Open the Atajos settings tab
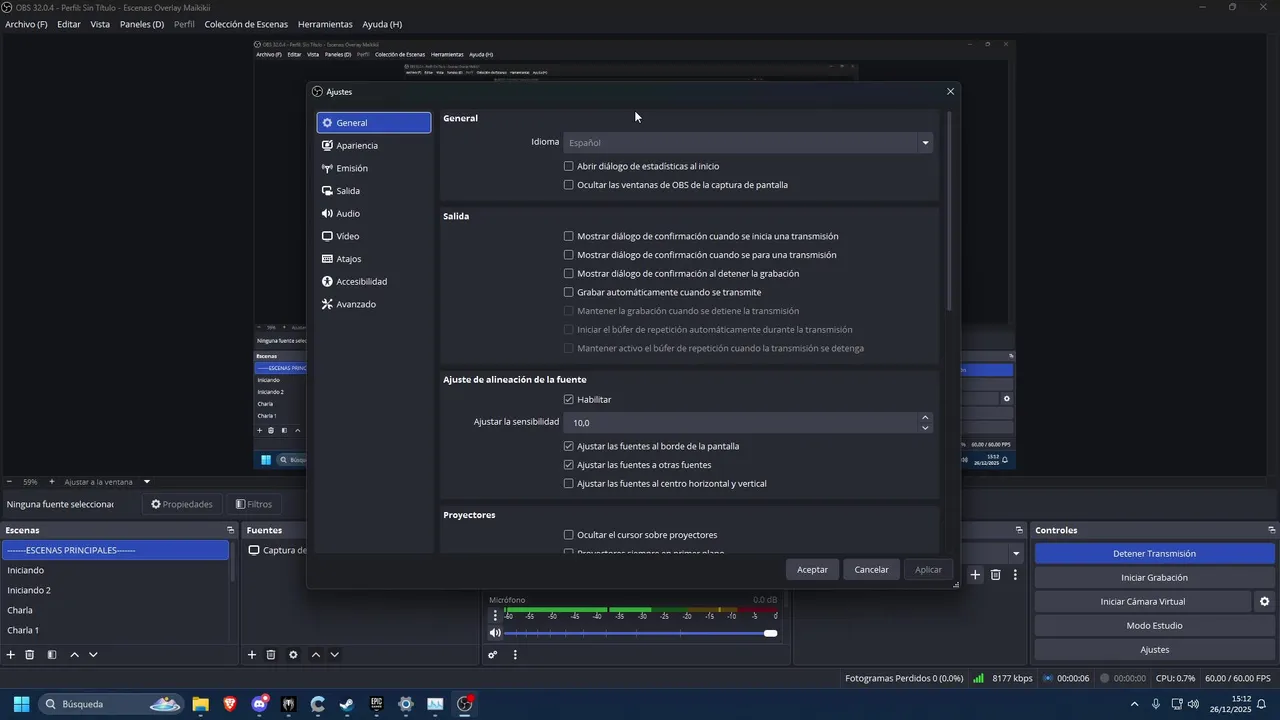Screen dimensions: 1280x720 (374, 259)
